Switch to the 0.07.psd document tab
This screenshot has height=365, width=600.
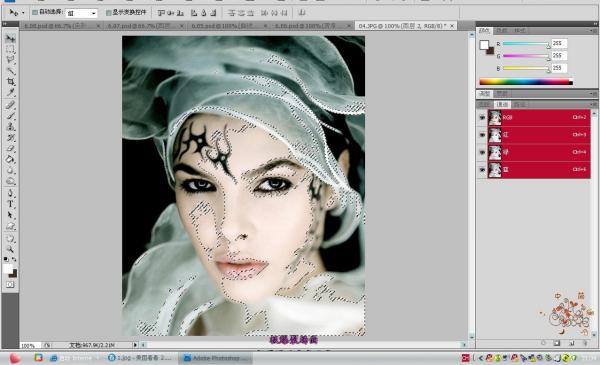[143, 26]
